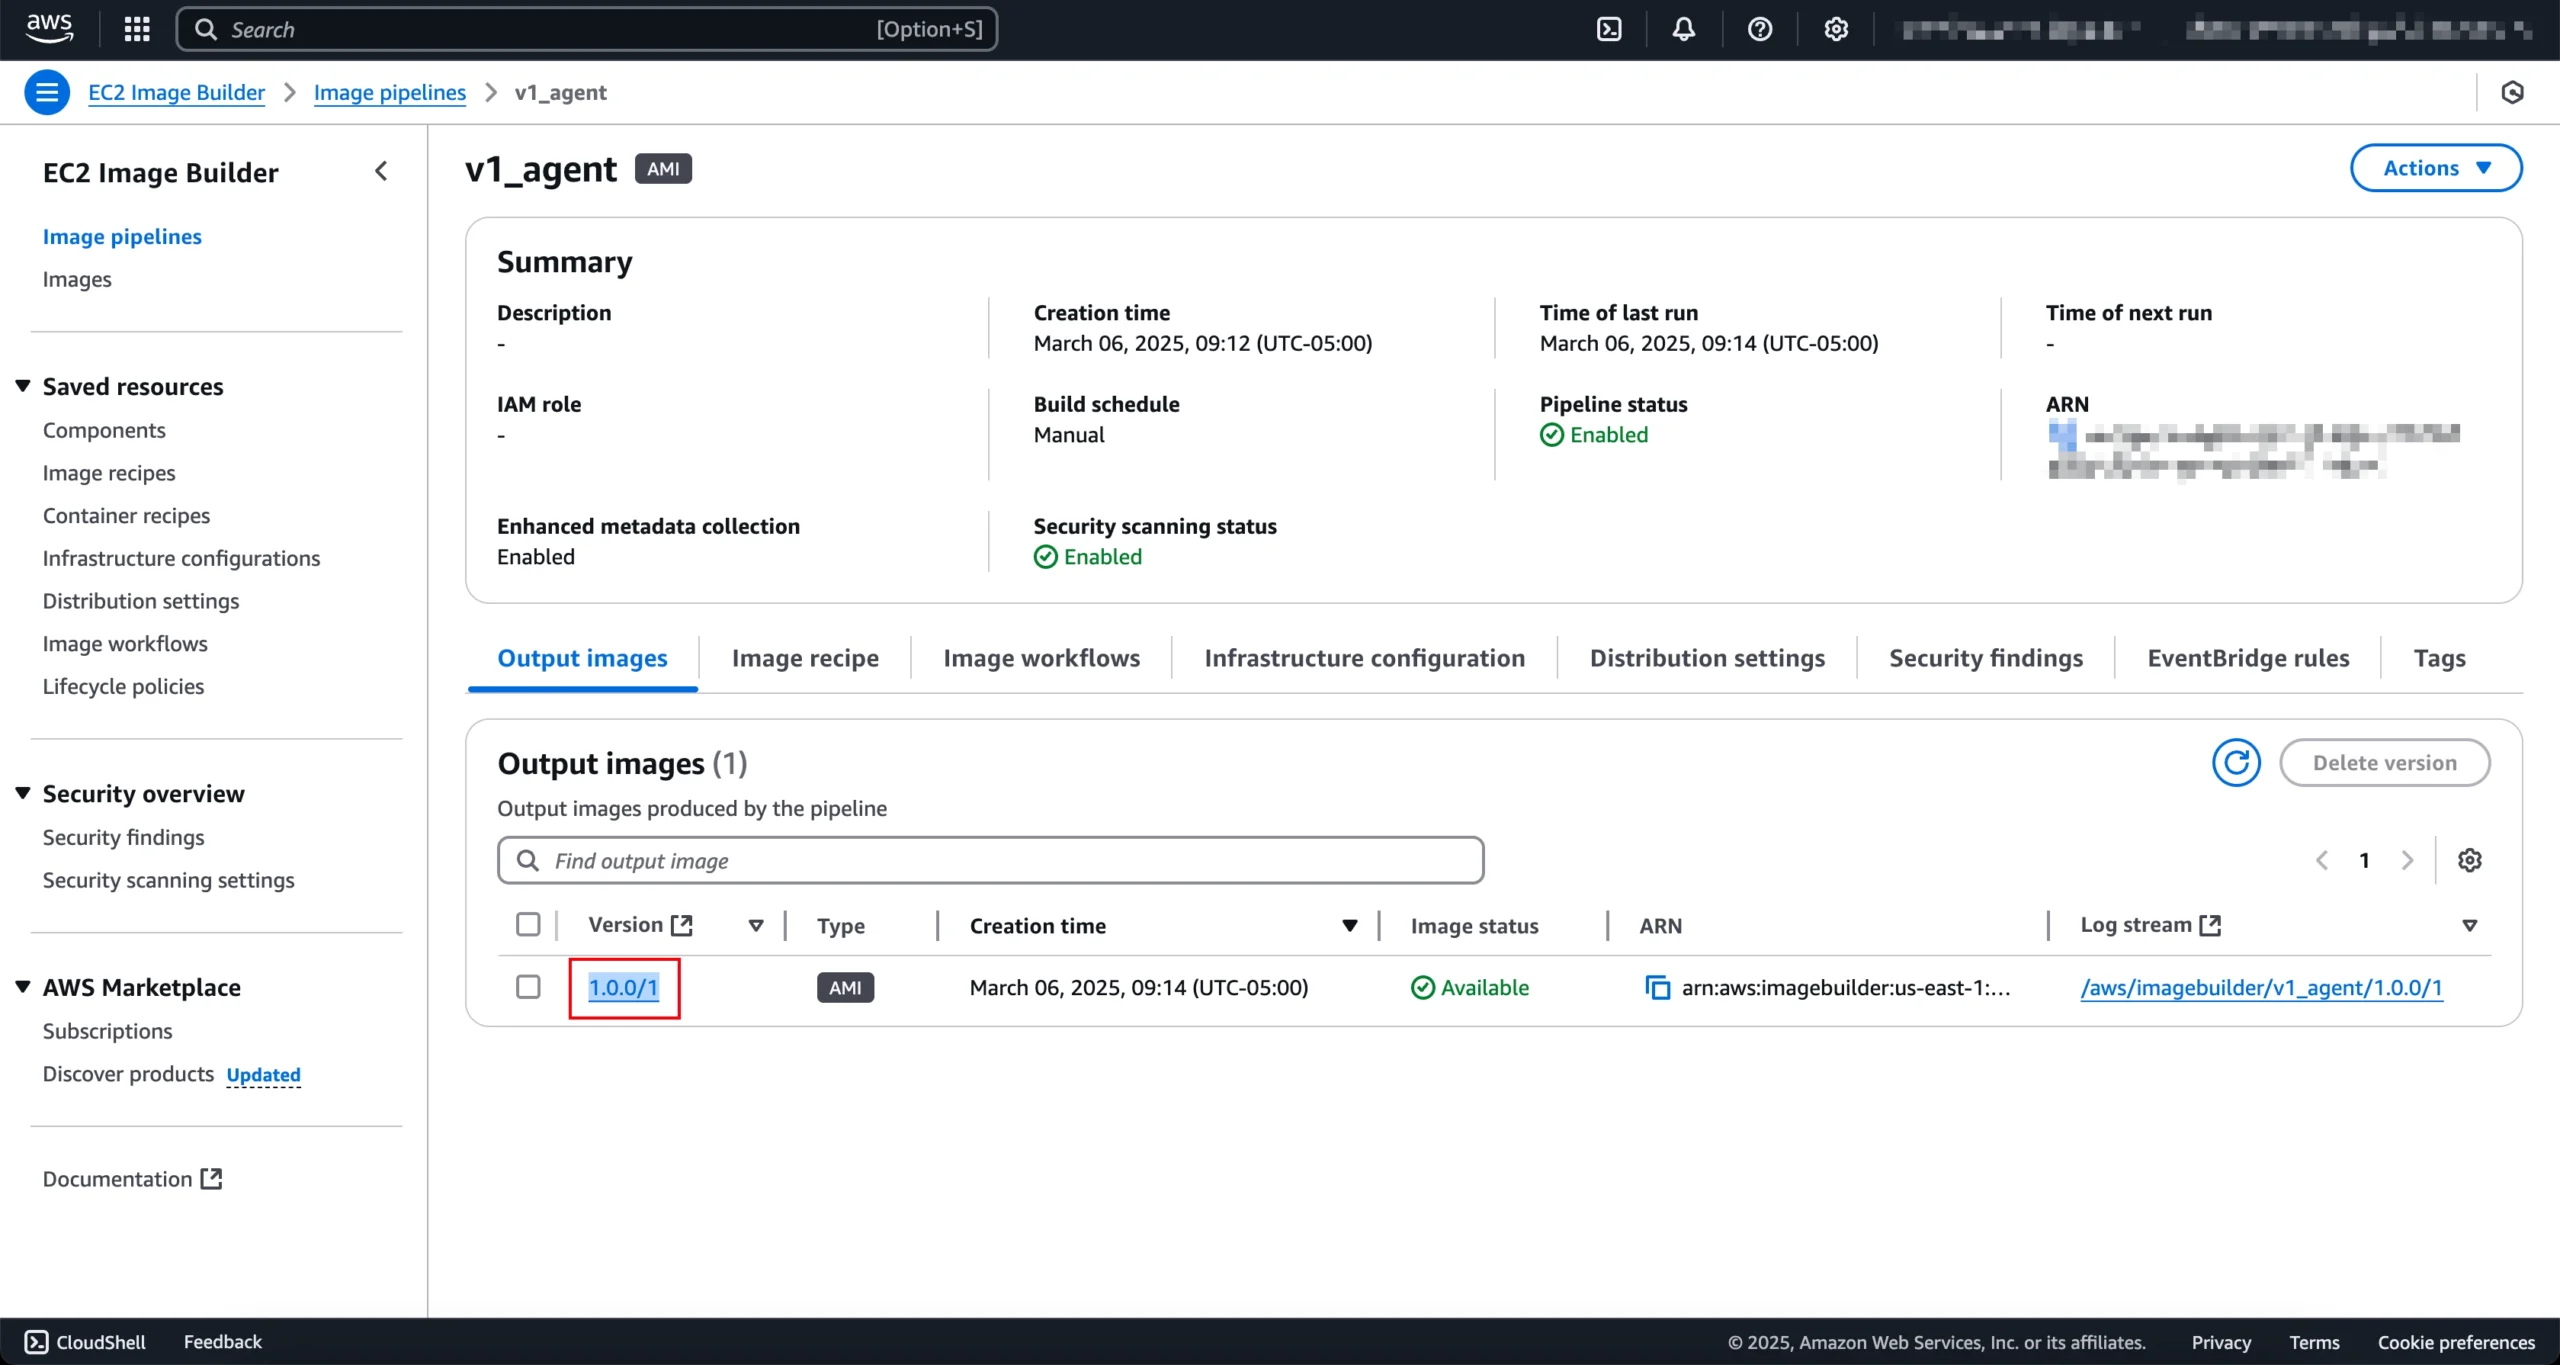The image size is (2560, 1365).
Task: Collapse the AWS Marketplace section
Action: click(23, 987)
